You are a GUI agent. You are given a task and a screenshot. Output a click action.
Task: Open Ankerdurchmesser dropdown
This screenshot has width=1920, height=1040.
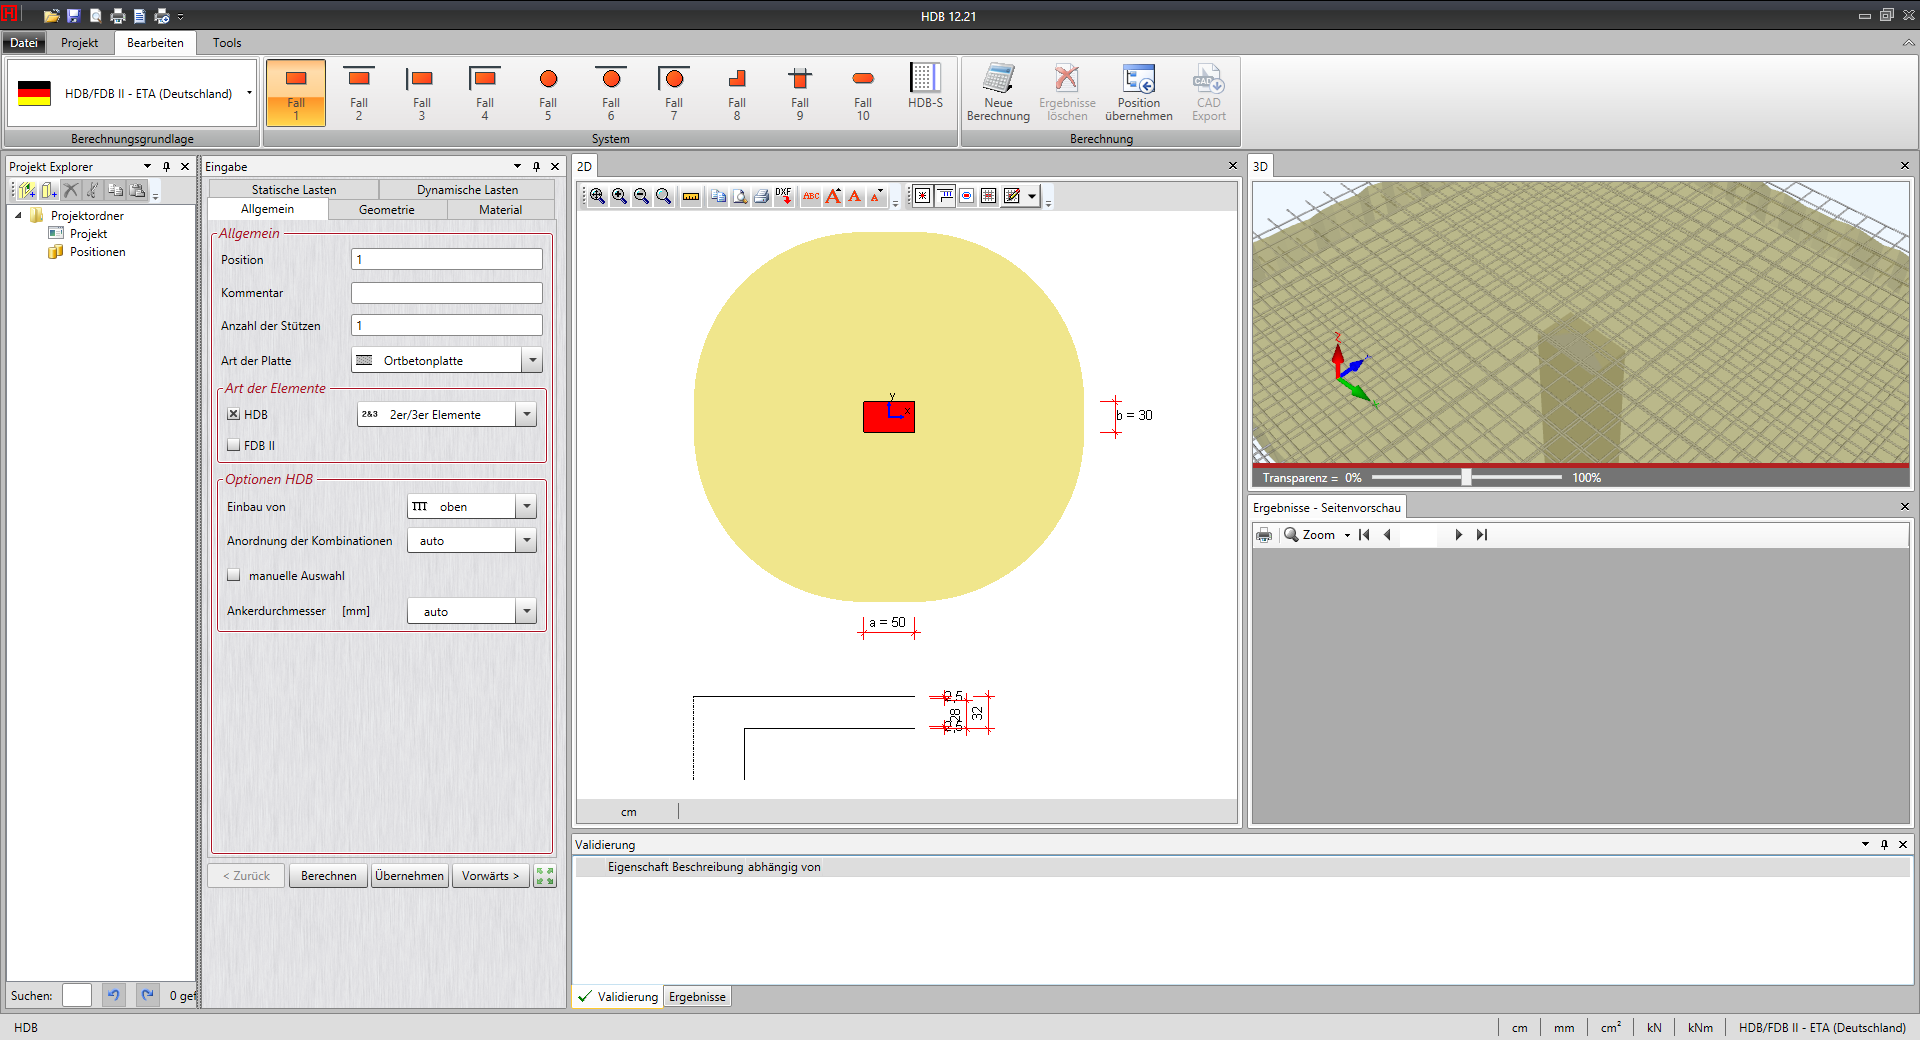click(526, 611)
